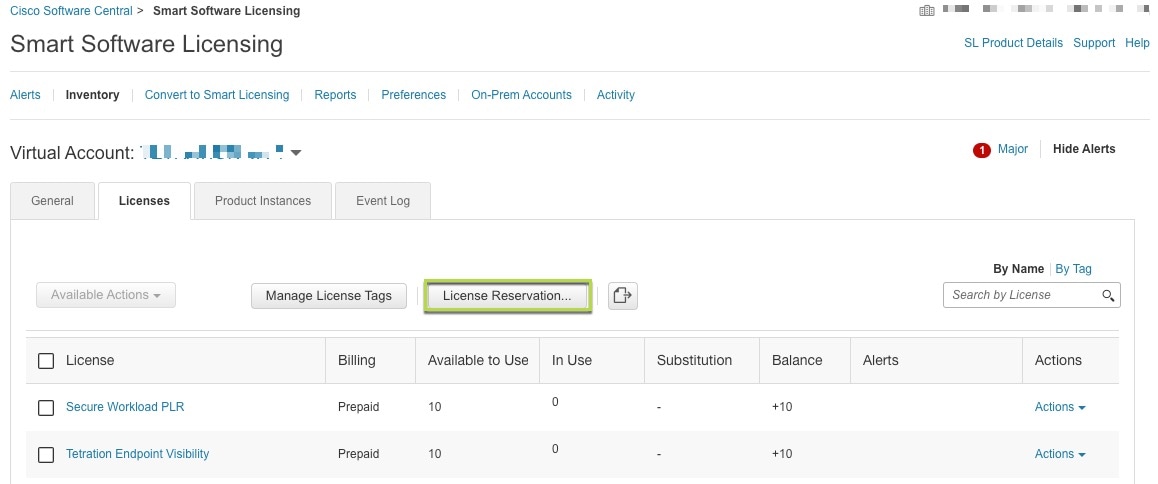Select all licenses header checkbox
Screen dimensions: 1158x484
(x=46, y=361)
